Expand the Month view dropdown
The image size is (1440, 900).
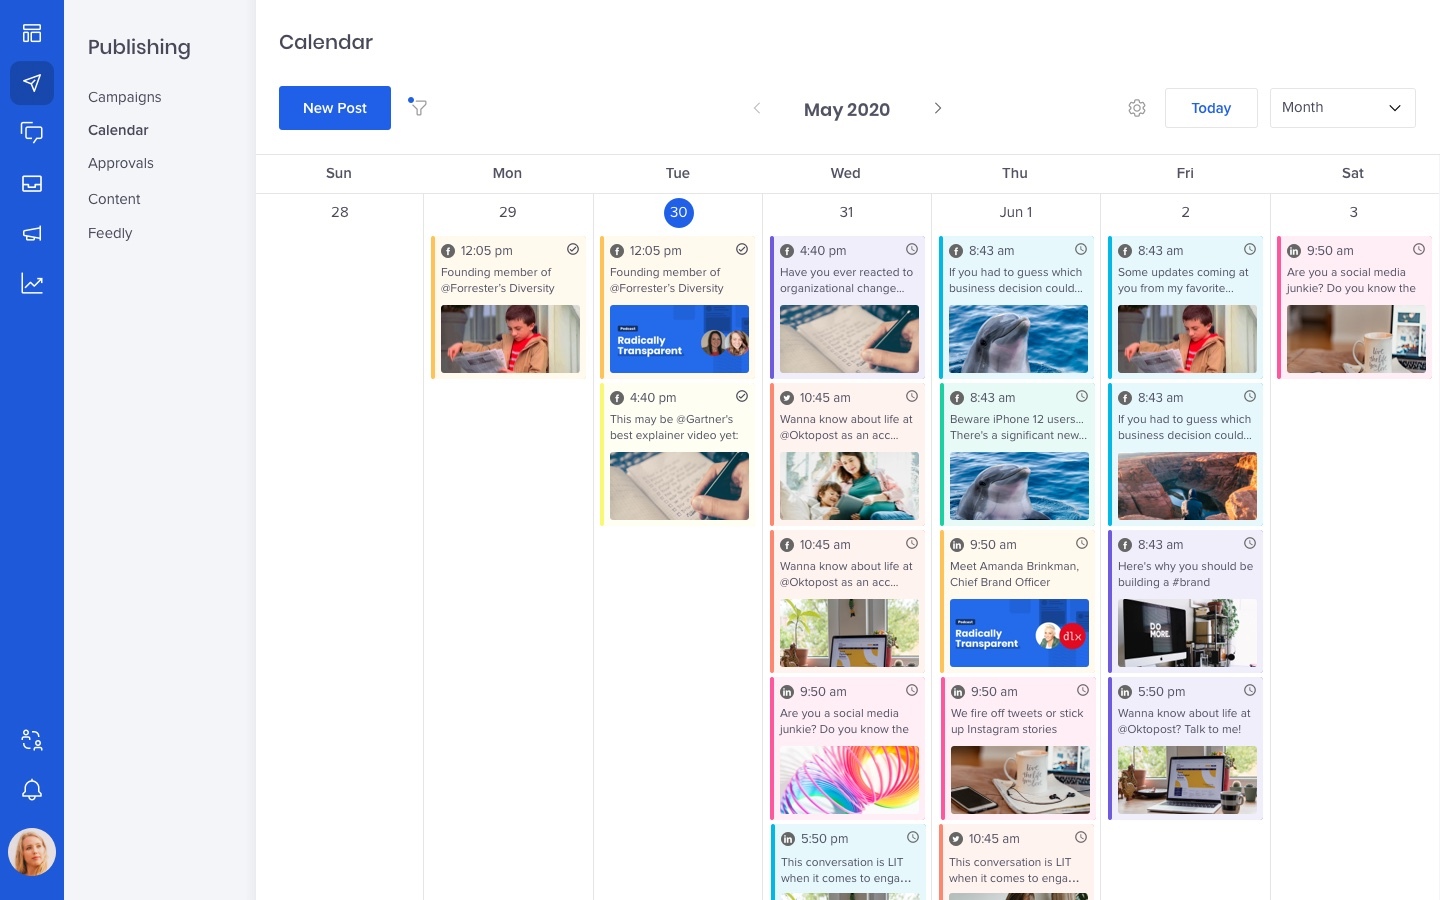pos(1342,108)
